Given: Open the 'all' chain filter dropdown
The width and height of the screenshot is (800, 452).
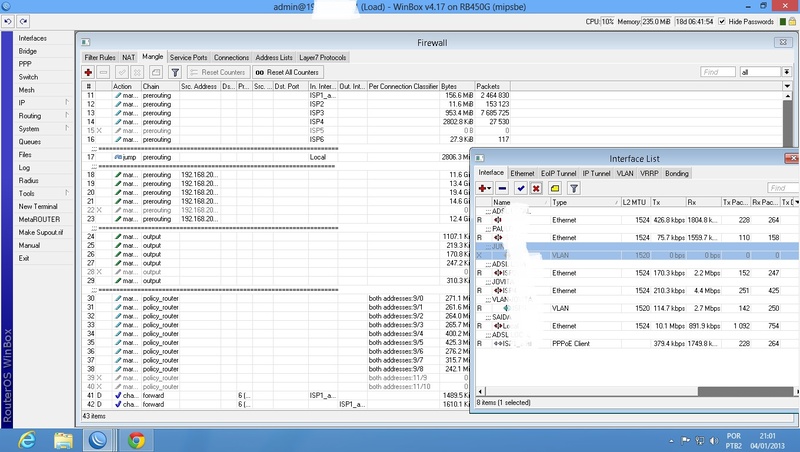Looking at the screenshot, I should [787, 72].
